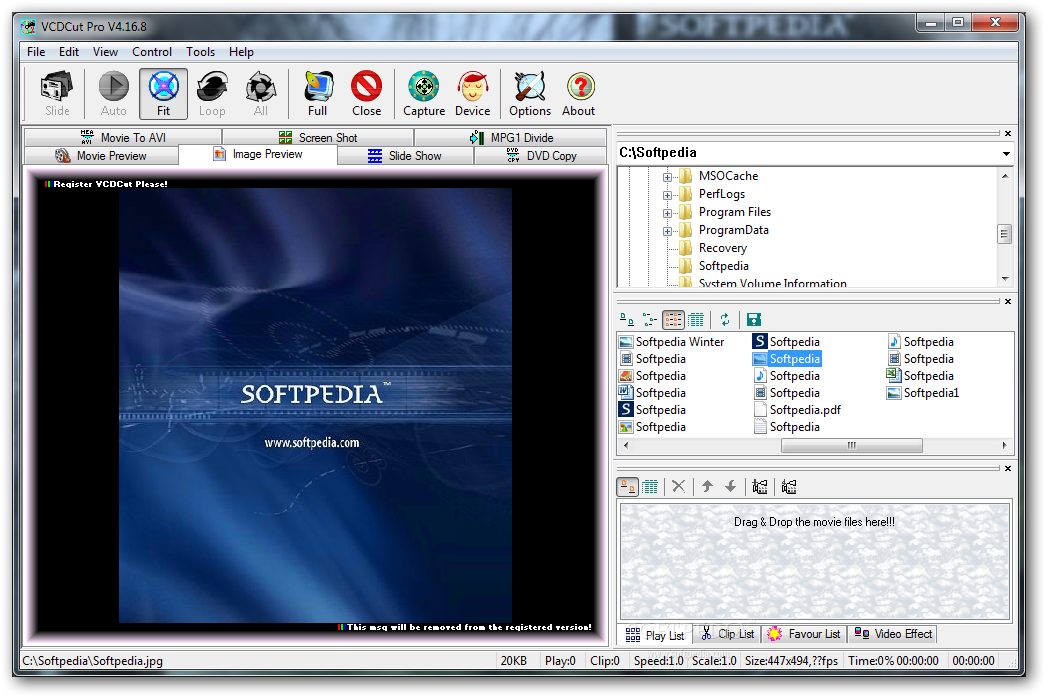
Task: Click the file list horizontal scrollbar thumb
Action: (x=851, y=446)
